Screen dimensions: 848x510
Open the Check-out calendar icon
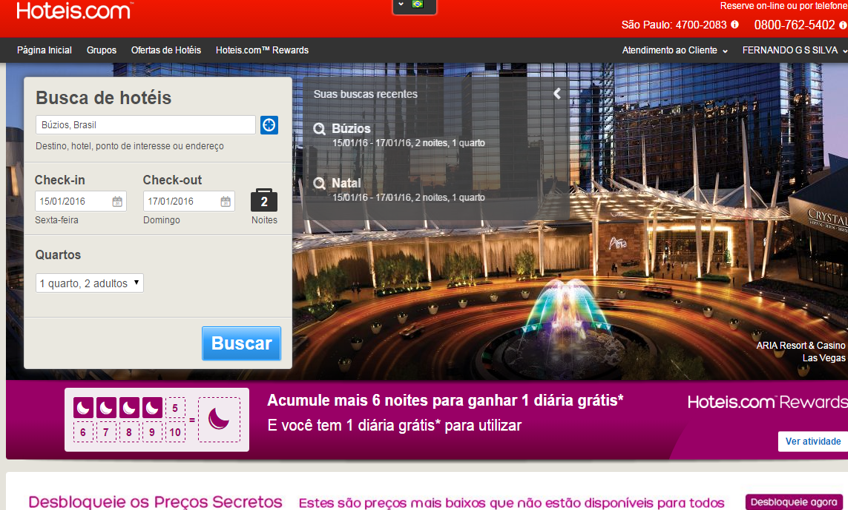(x=225, y=202)
